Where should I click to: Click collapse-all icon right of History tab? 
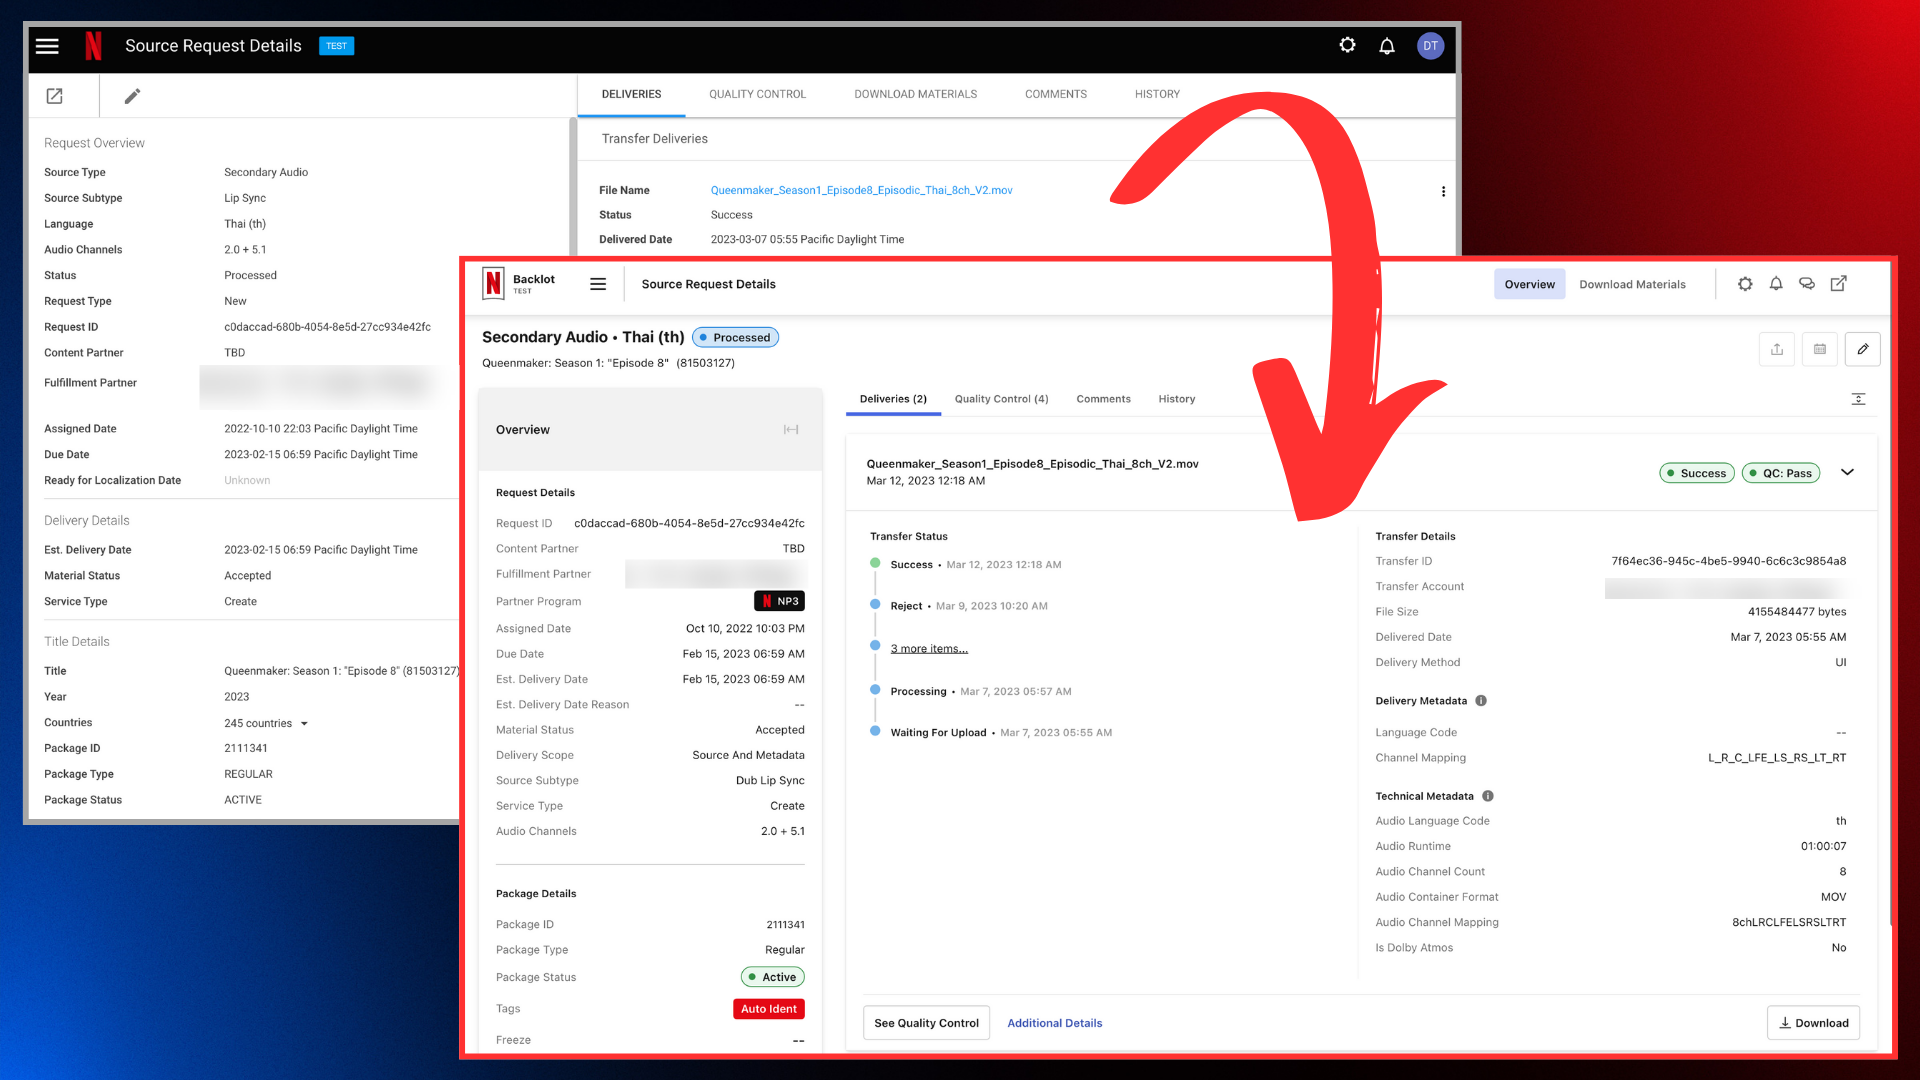click(x=1858, y=399)
